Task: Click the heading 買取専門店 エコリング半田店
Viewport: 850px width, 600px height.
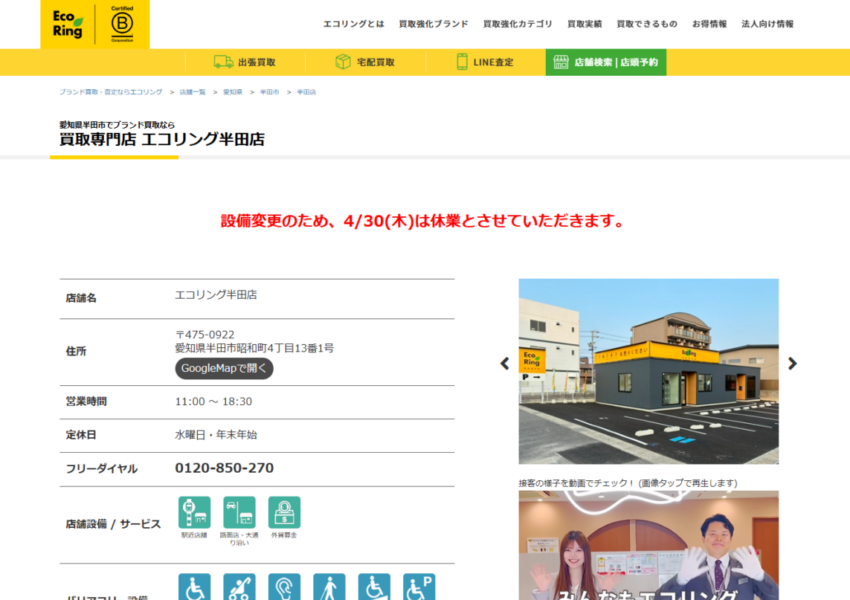Action: 162,139
